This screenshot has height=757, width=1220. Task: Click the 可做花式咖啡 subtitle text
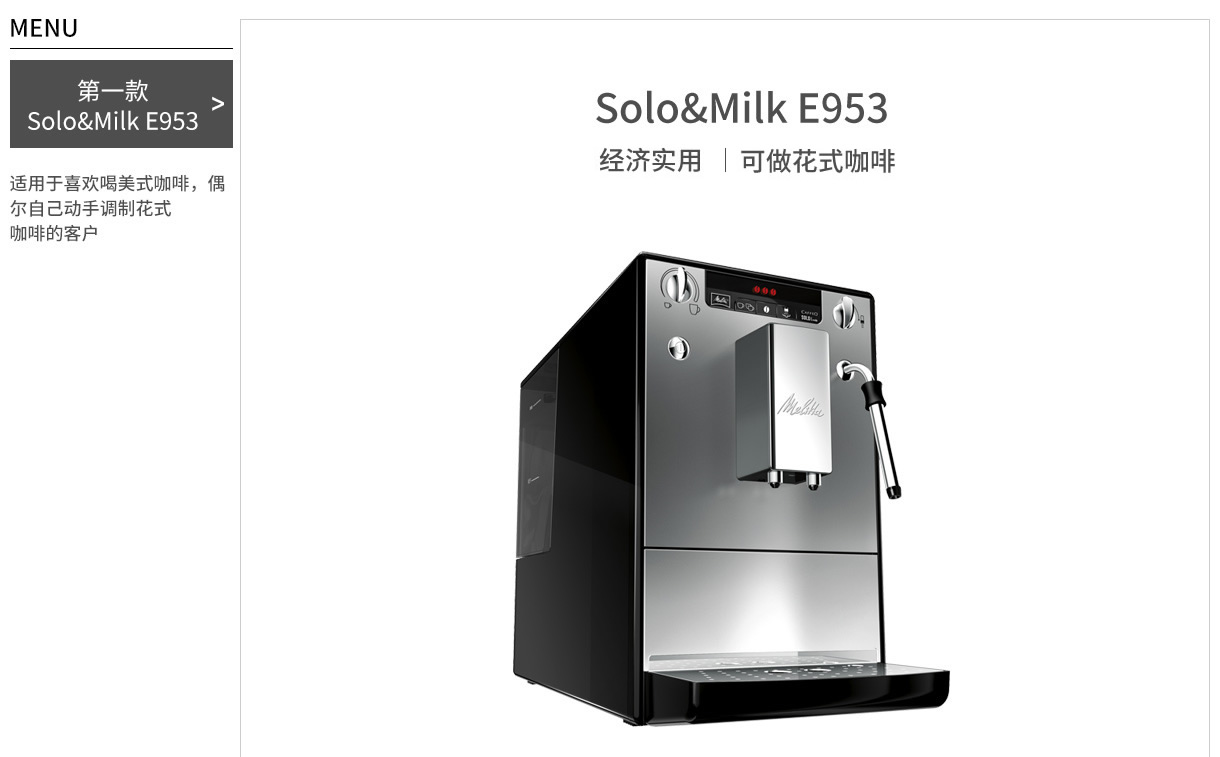[818, 161]
